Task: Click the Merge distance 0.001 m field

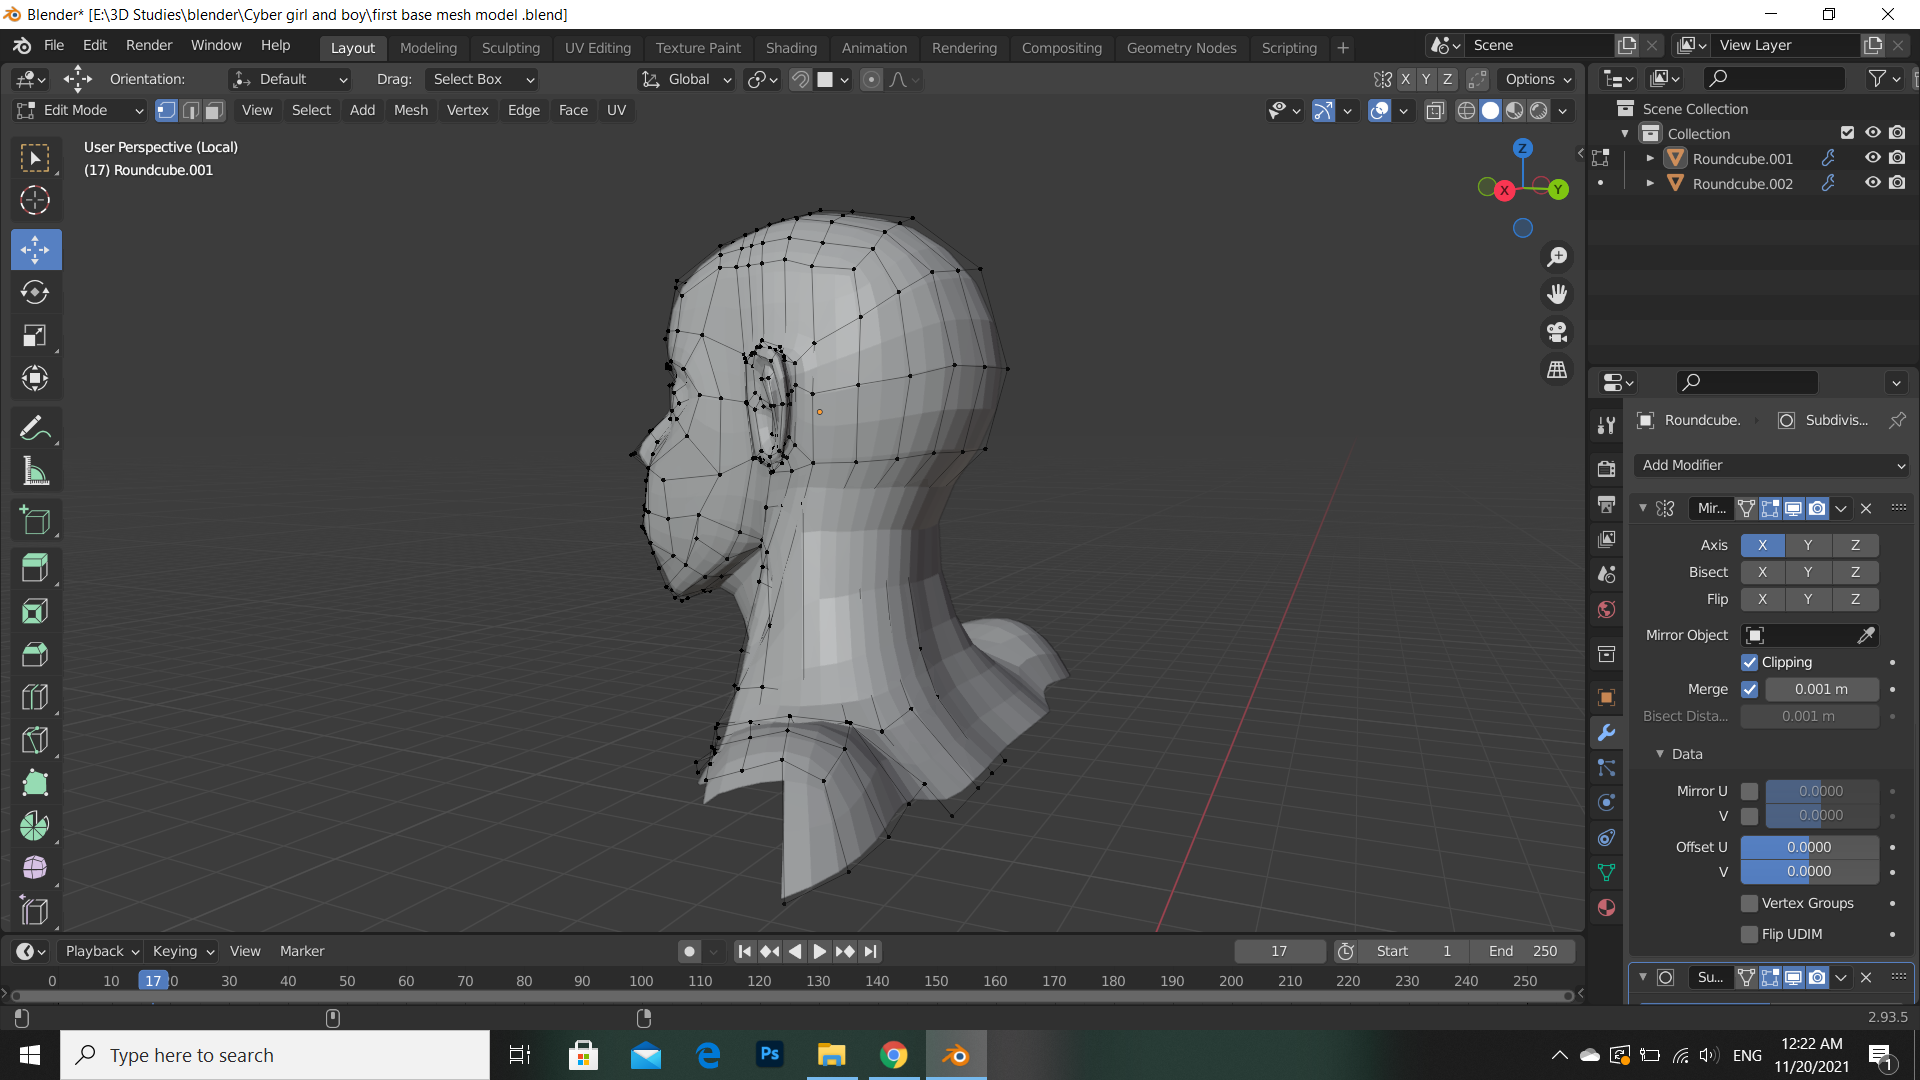Action: pos(1821,689)
